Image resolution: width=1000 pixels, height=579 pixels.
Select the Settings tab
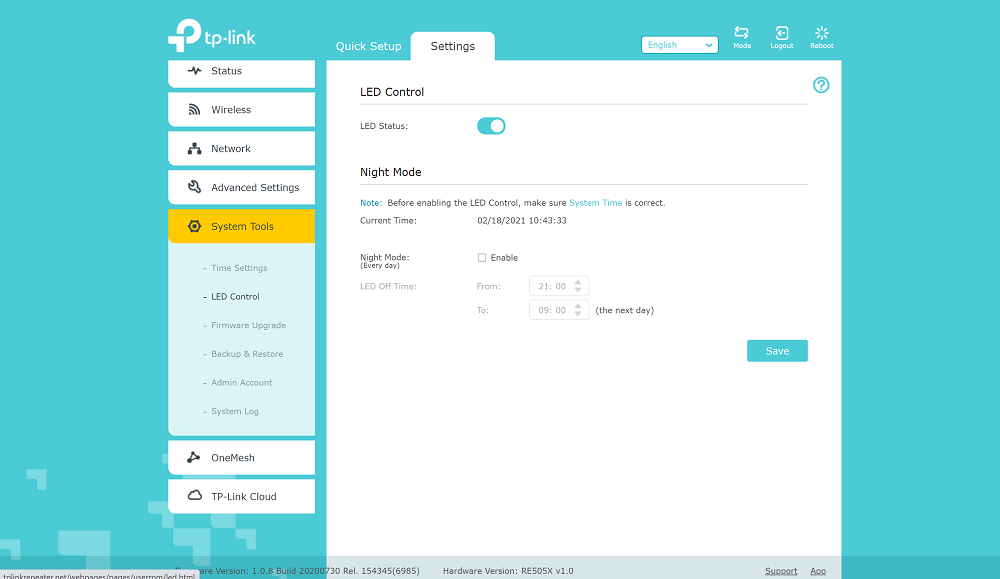click(453, 46)
